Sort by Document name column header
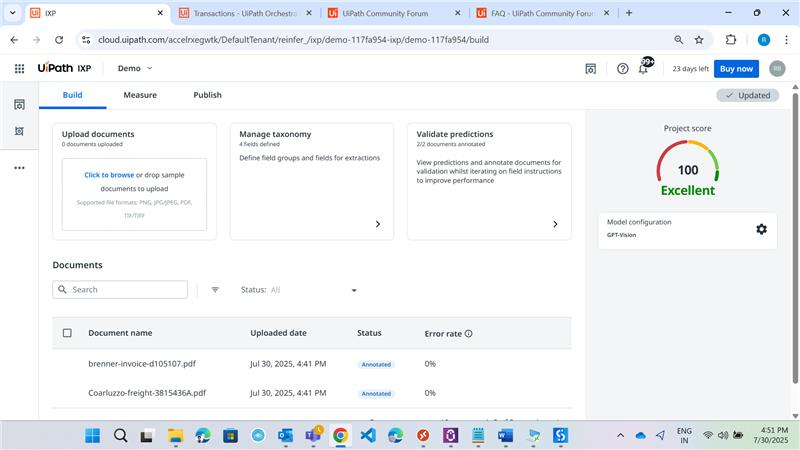800x450 pixels. [x=120, y=333]
